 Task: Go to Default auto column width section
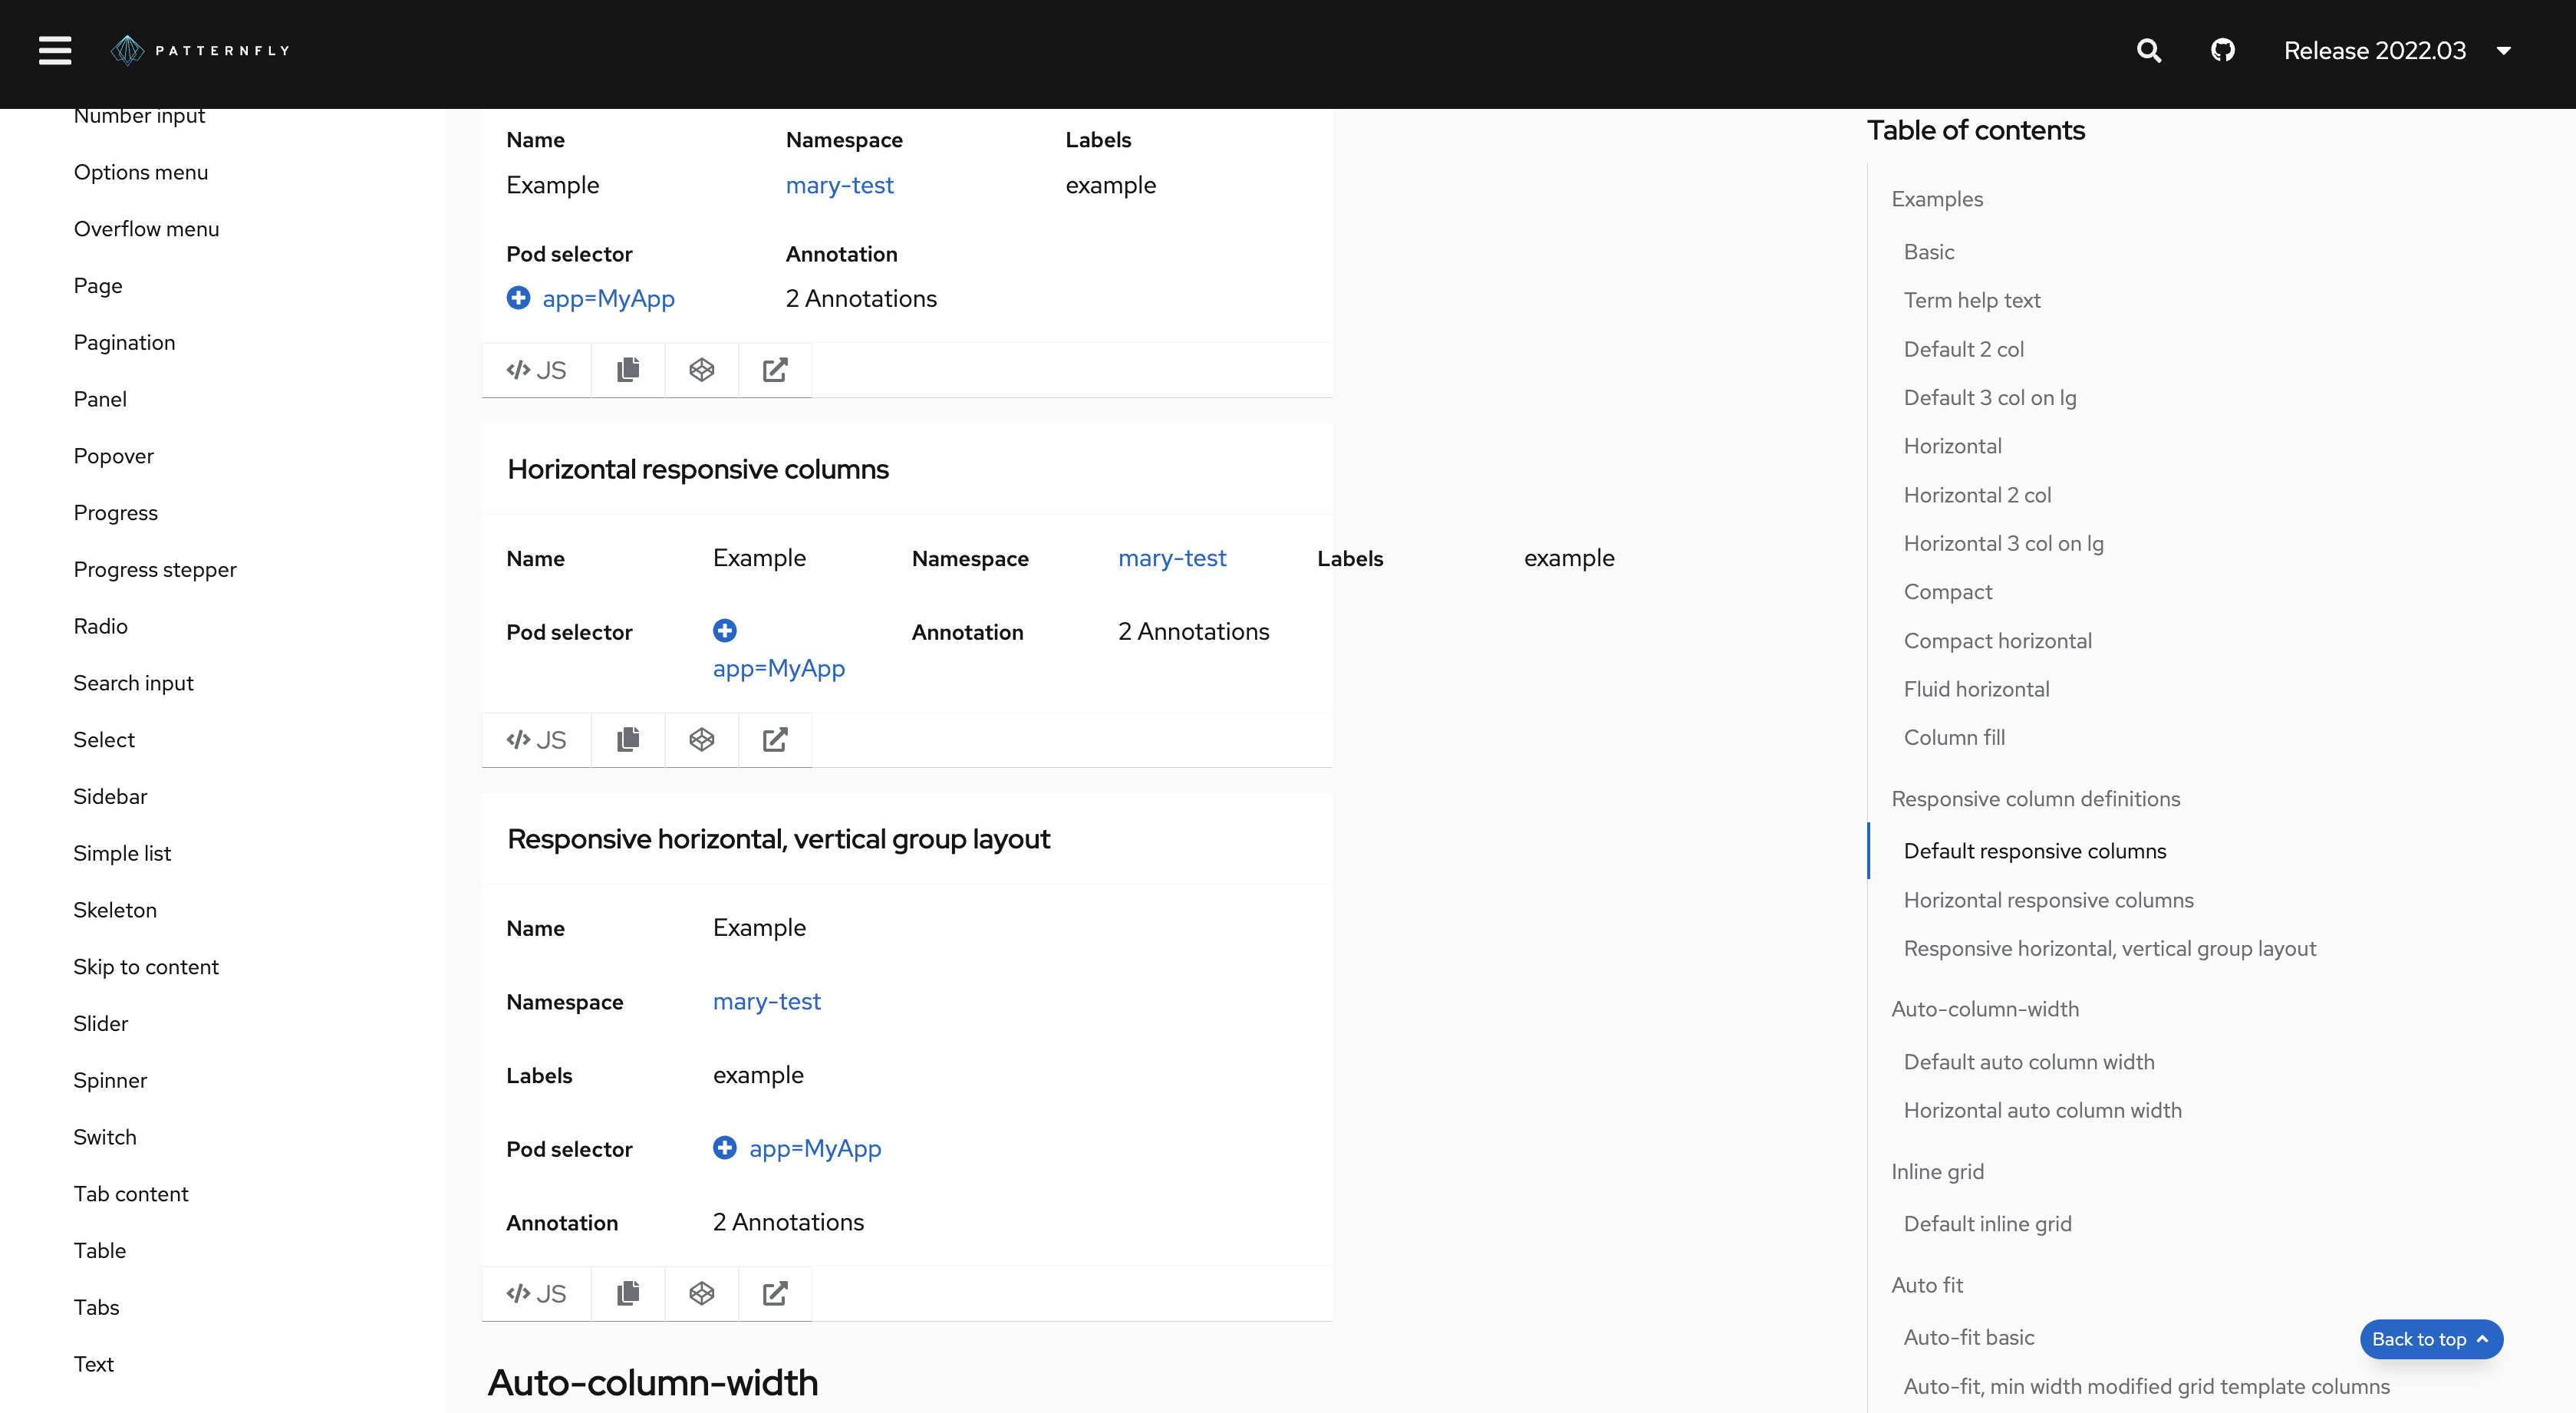pyautogui.click(x=2028, y=1061)
